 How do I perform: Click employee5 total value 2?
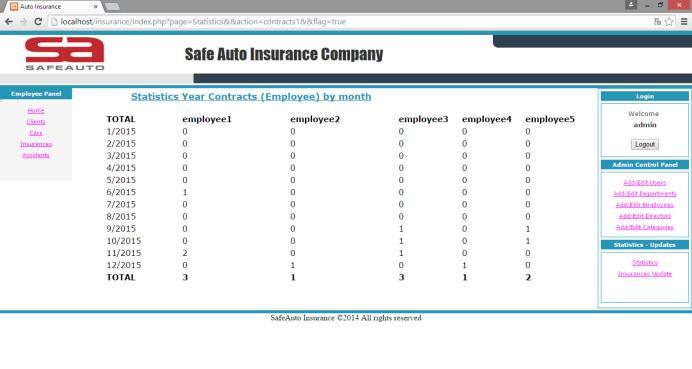(528, 278)
